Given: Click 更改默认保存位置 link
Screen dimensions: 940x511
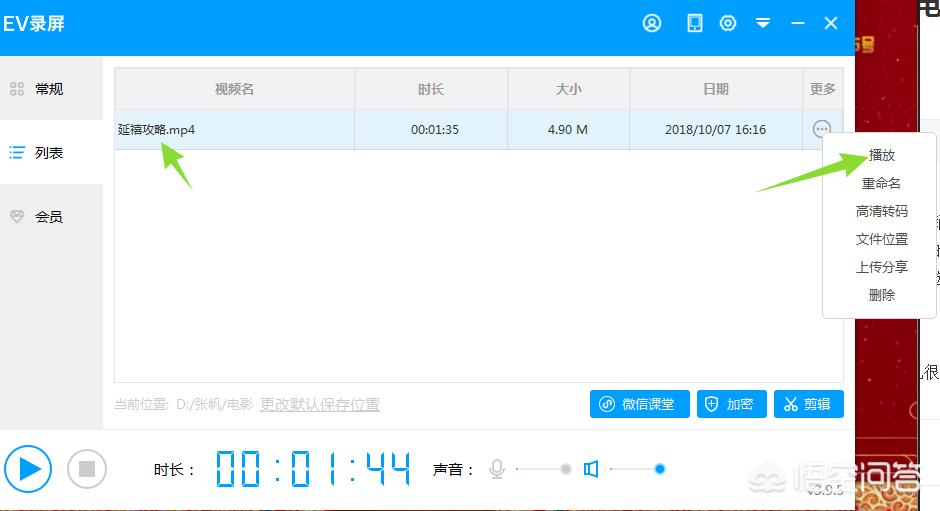Looking at the screenshot, I should coord(320,404).
